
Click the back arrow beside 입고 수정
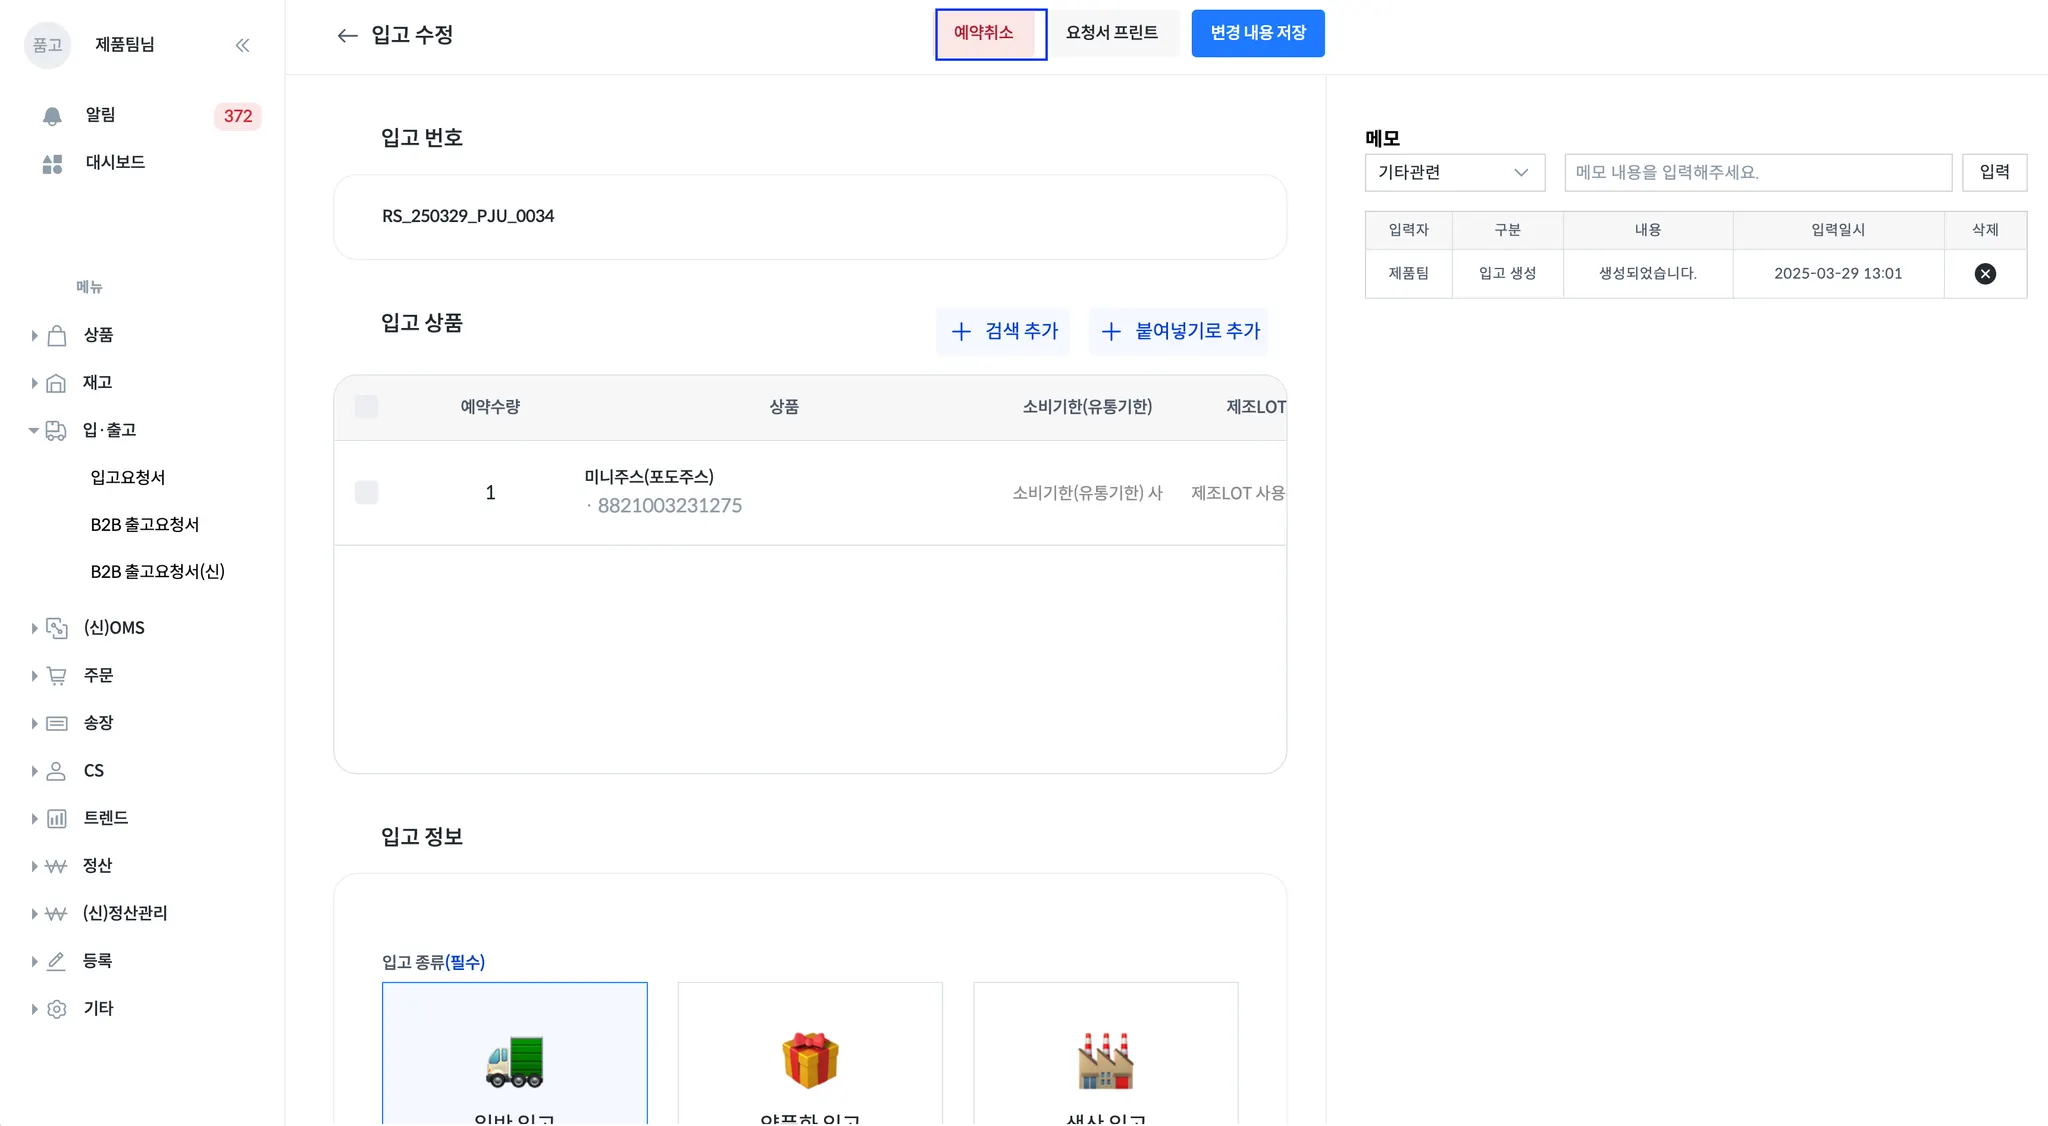coord(347,36)
